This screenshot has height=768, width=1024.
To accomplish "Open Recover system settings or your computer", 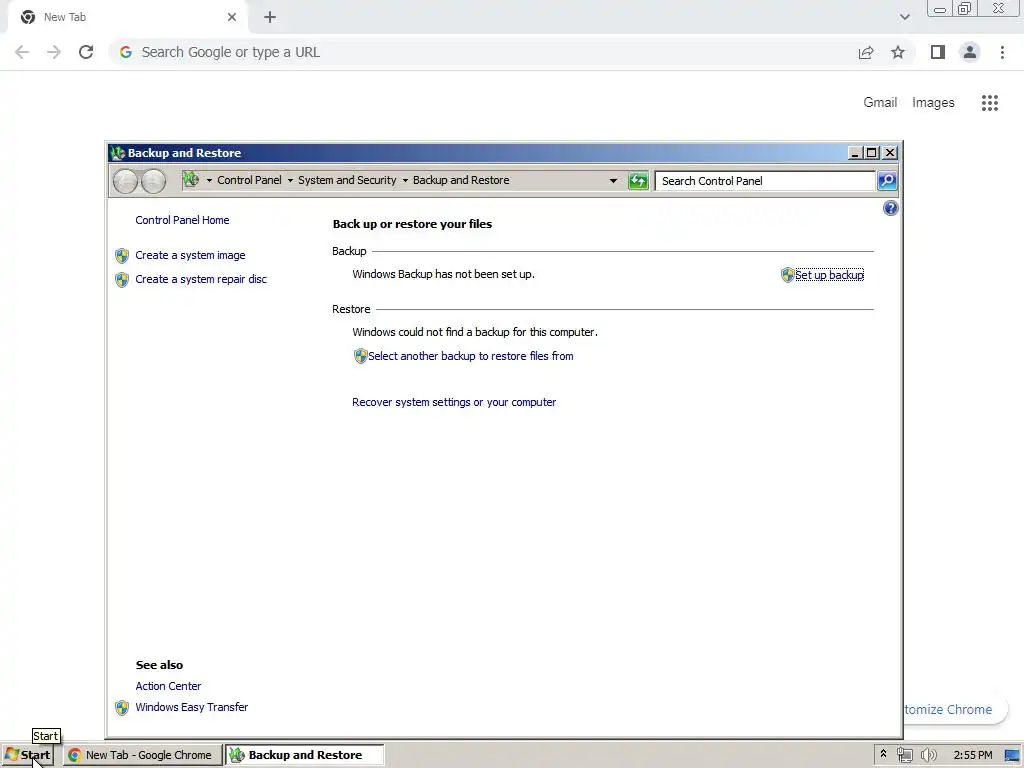I will point(454,402).
